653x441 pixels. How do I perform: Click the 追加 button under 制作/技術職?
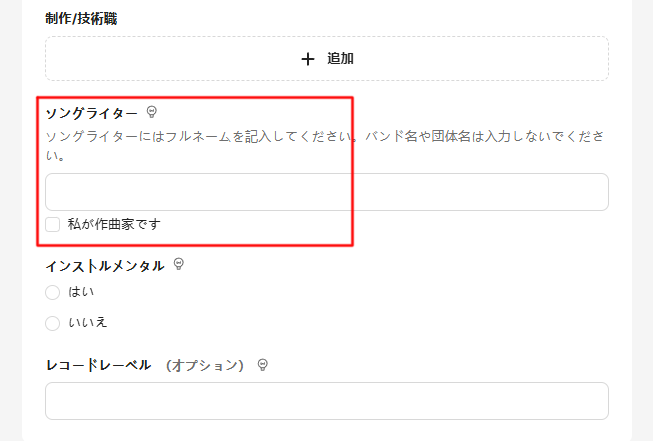(327, 59)
